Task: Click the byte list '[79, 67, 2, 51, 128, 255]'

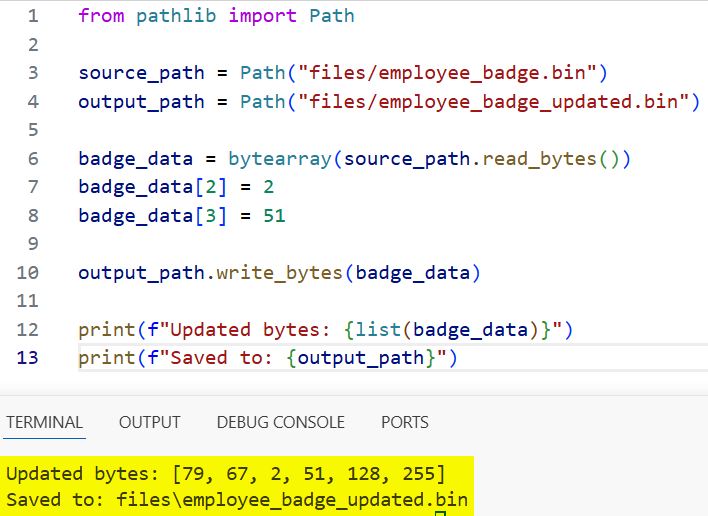Action: (x=309, y=474)
